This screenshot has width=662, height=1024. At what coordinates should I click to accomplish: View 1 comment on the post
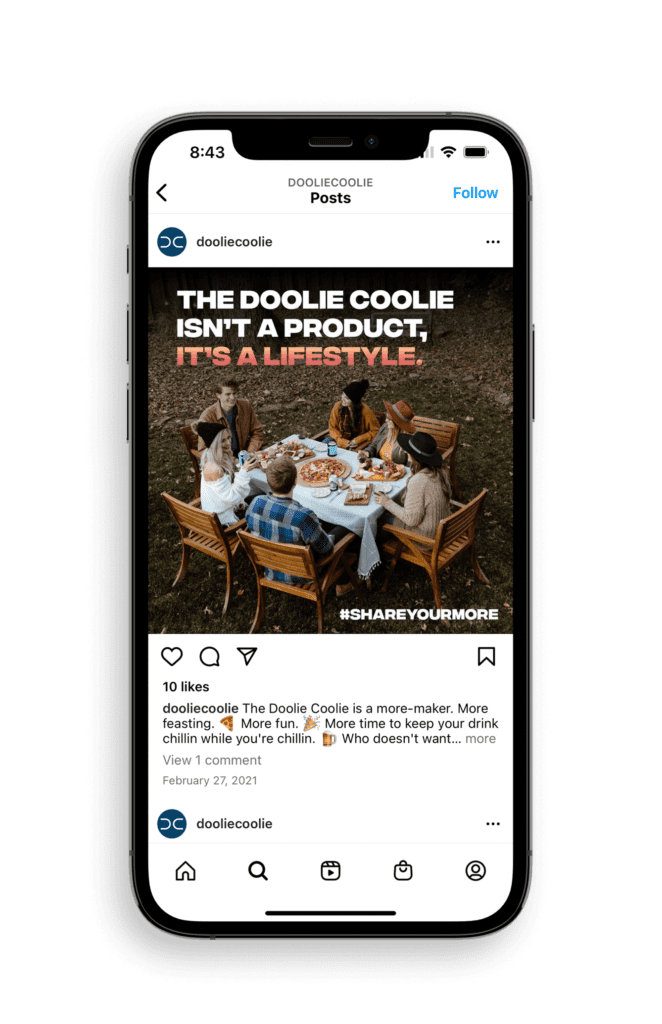[212, 760]
